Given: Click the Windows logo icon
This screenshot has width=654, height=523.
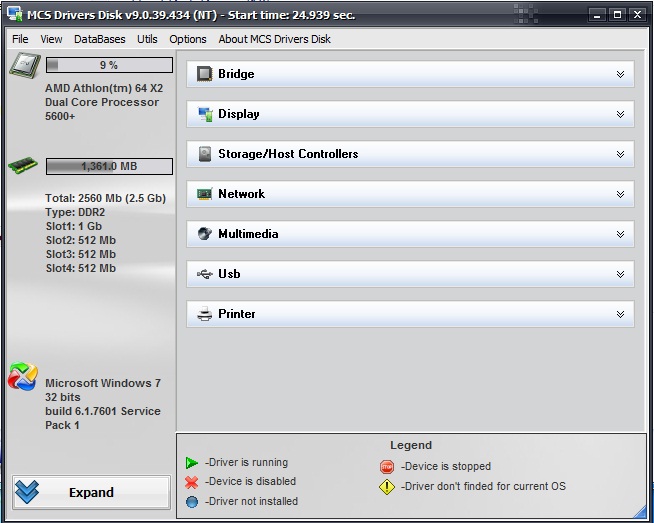Looking at the screenshot, I should tap(23, 376).
